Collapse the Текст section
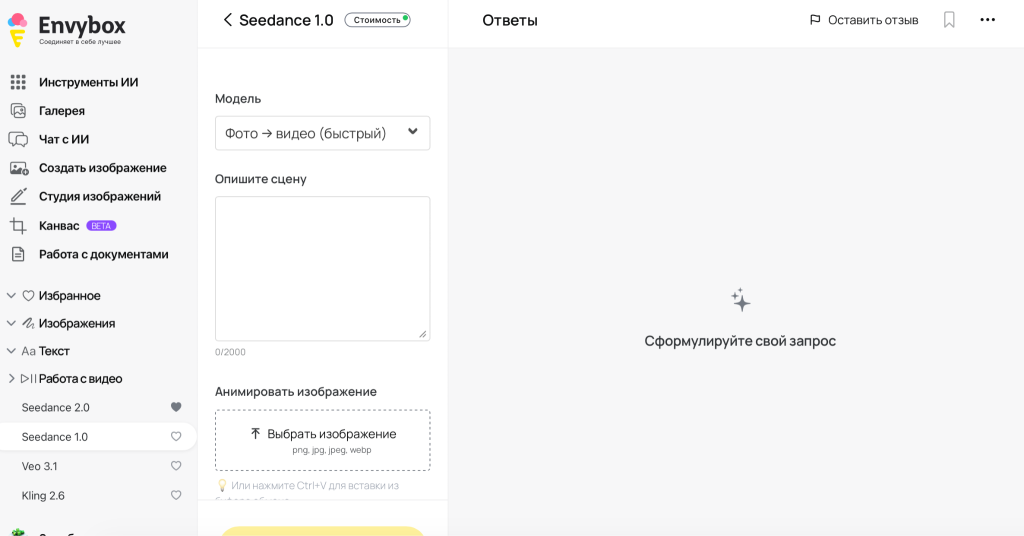The width and height of the screenshot is (1024, 536). [x=11, y=351]
